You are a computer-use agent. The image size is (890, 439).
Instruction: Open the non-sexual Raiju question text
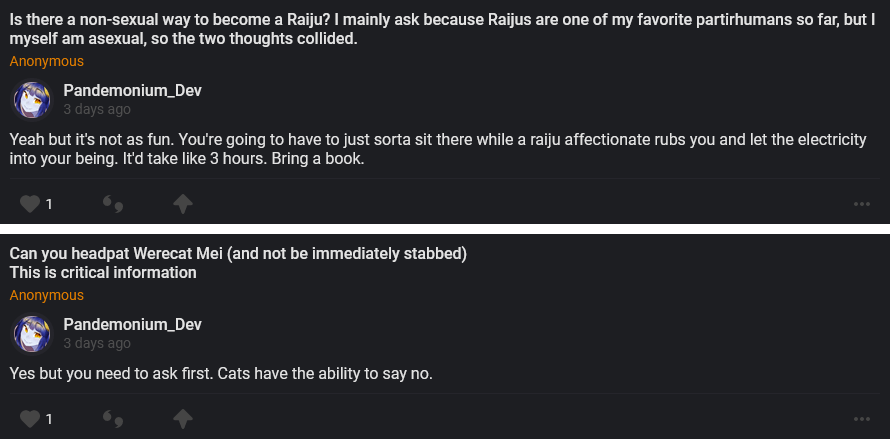pos(440,29)
